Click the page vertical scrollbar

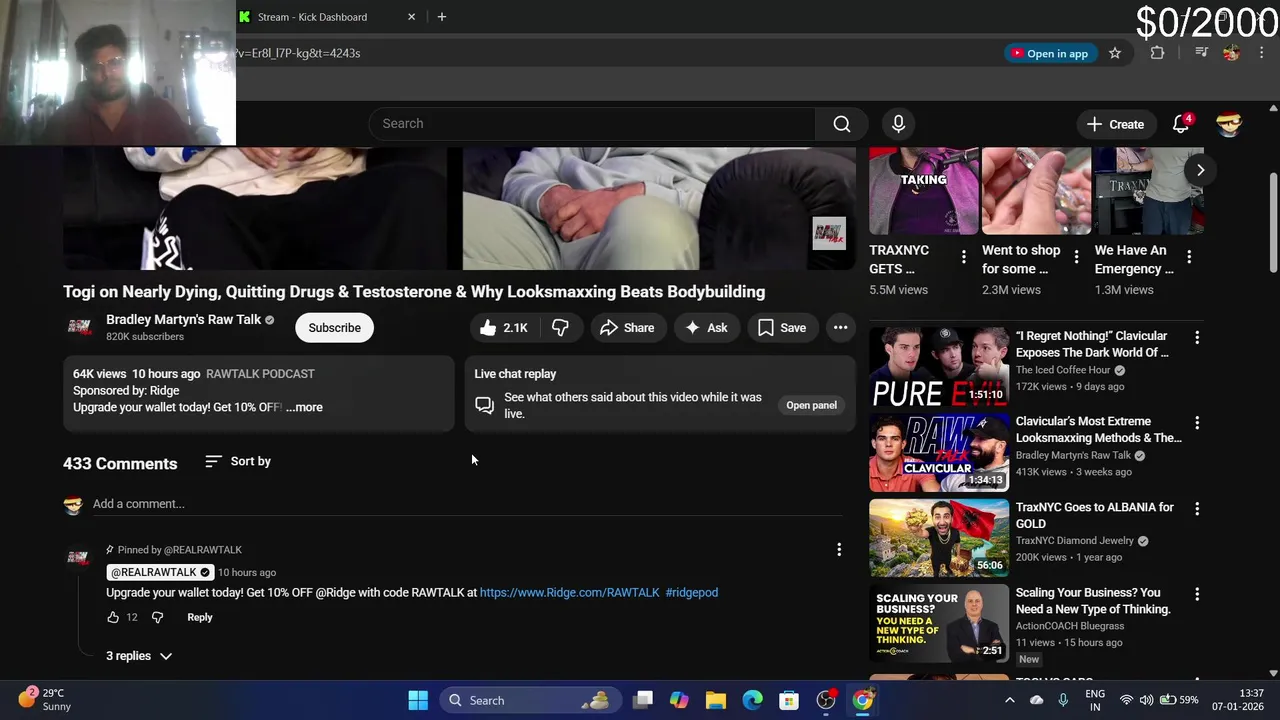pyautogui.click(x=1273, y=221)
